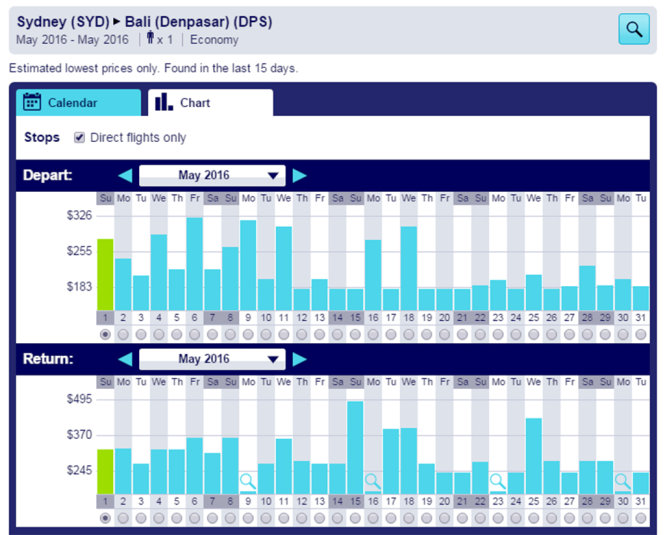
Task: Select the Chart tab
Action: point(210,103)
